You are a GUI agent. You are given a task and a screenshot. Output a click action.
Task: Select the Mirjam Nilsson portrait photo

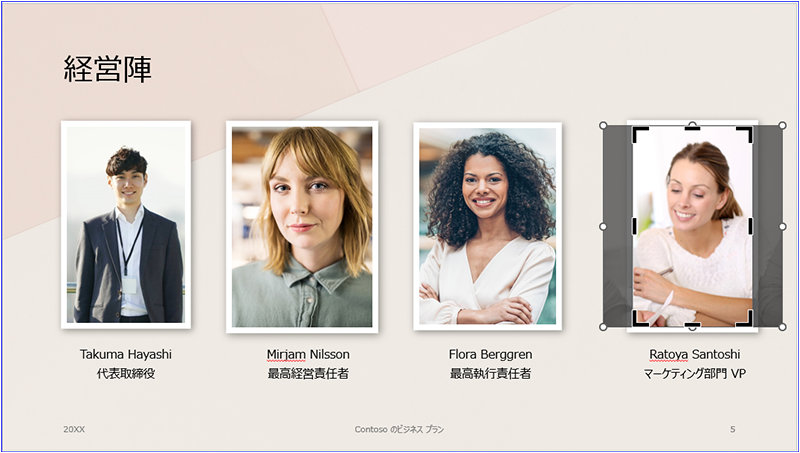click(302, 227)
